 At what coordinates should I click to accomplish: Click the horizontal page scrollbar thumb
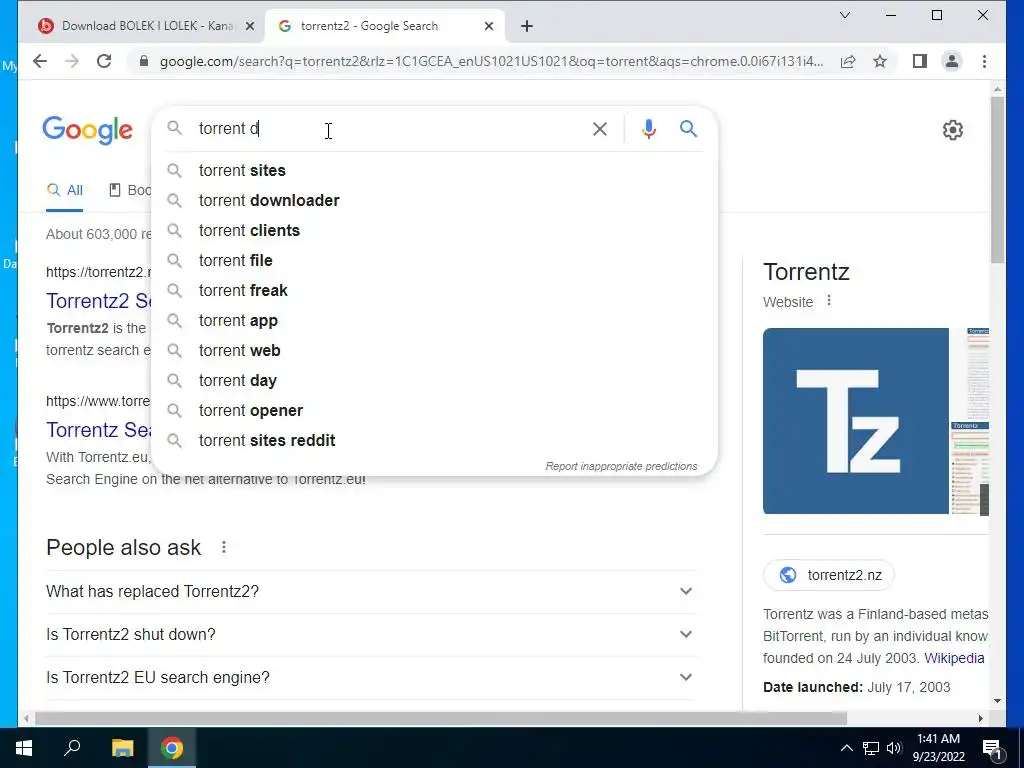(x=441, y=718)
